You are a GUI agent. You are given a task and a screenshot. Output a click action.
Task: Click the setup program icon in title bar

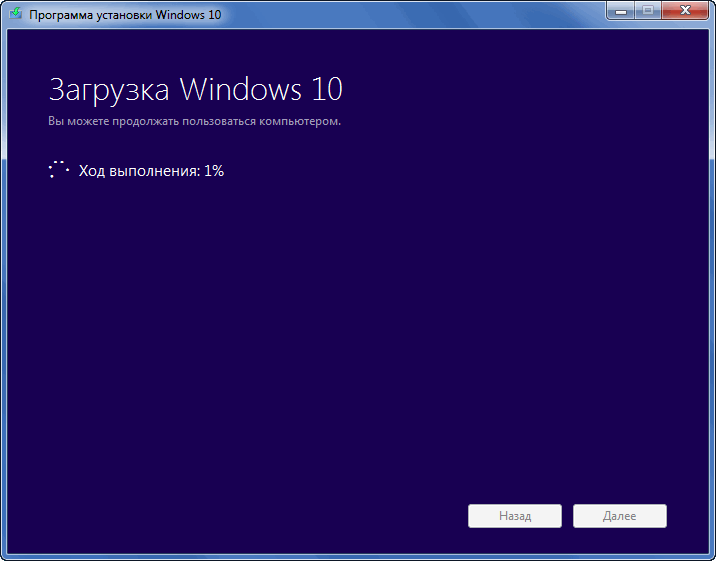(x=16, y=13)
